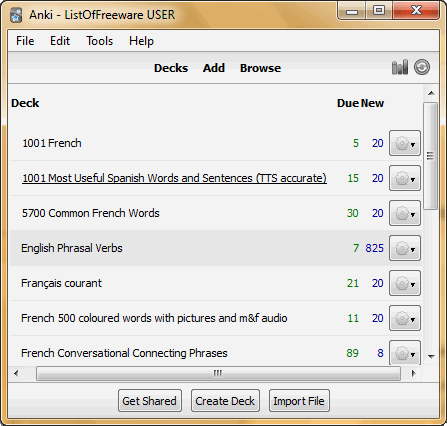Open the Edit menu
The width and height of the screenshot is (447, 426).
pyautogui.click(x=60, y=41)
